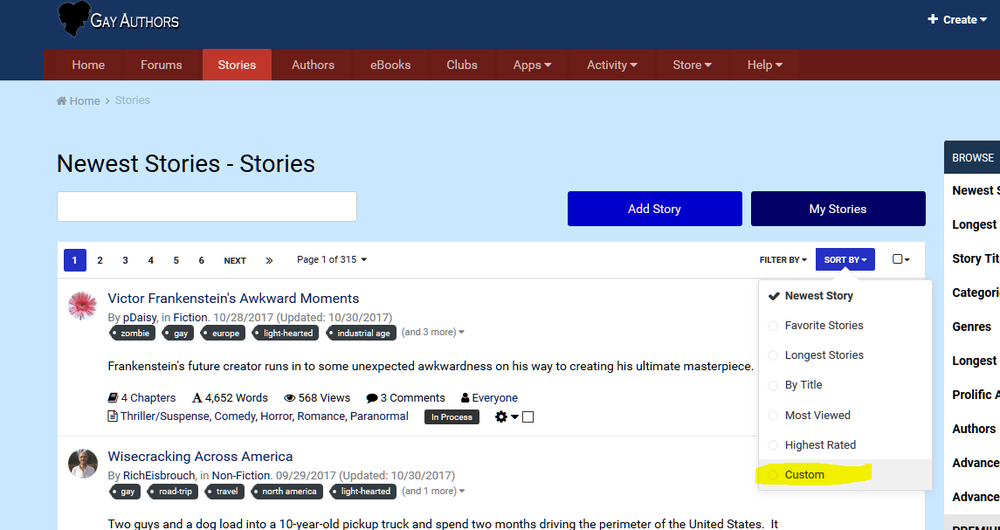
Task: Open pDaisy author profile link
Action: tap(140, 317)
